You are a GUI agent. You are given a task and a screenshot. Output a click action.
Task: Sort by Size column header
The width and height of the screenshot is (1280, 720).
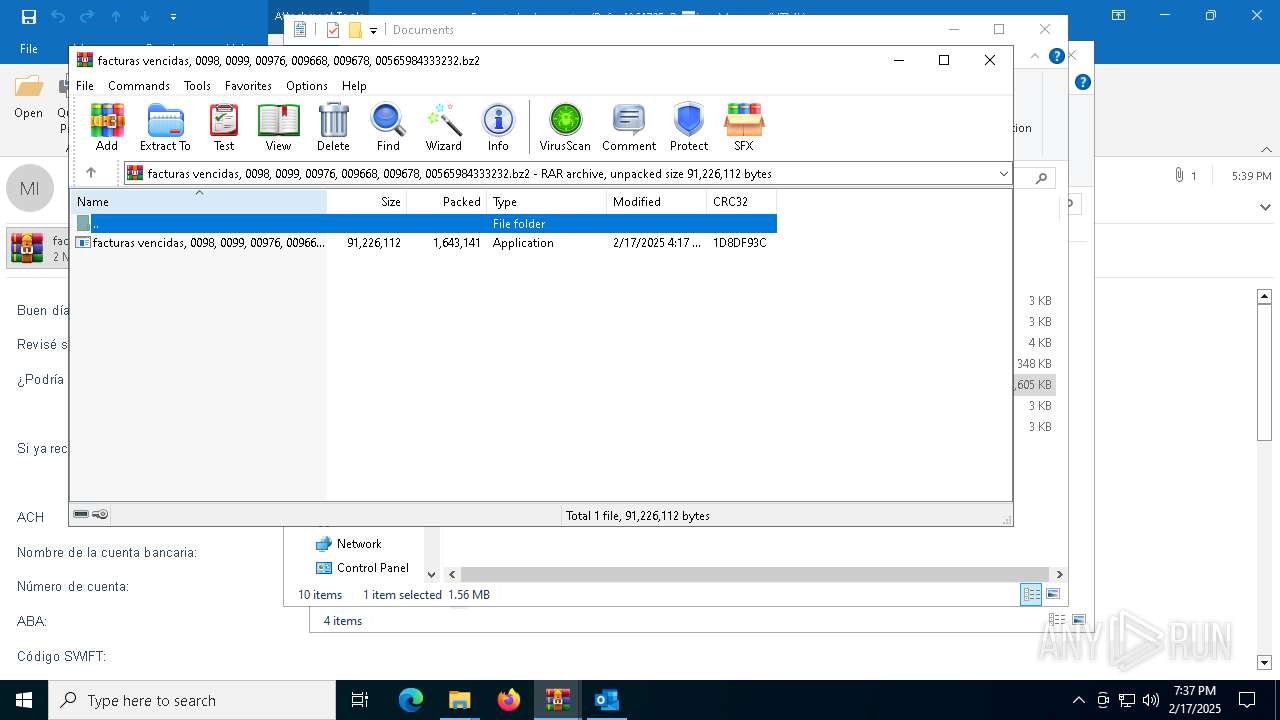pyautogui.click(x=367, y=202)
